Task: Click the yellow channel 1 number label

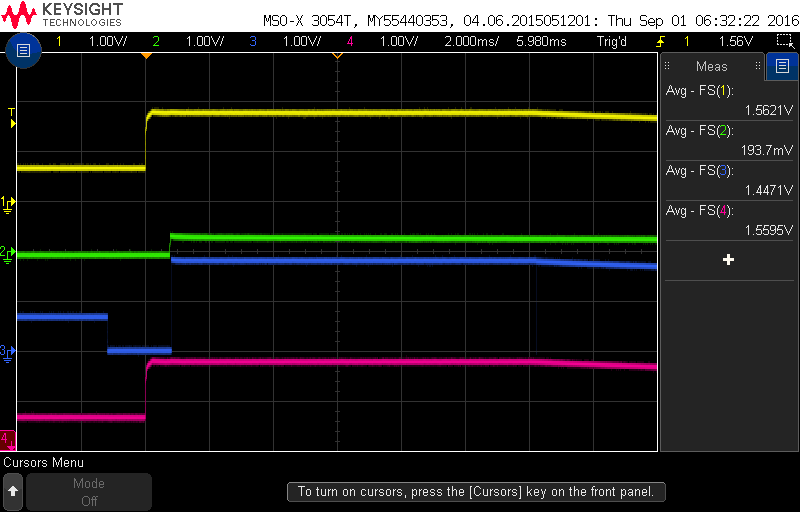Action: 59,41
